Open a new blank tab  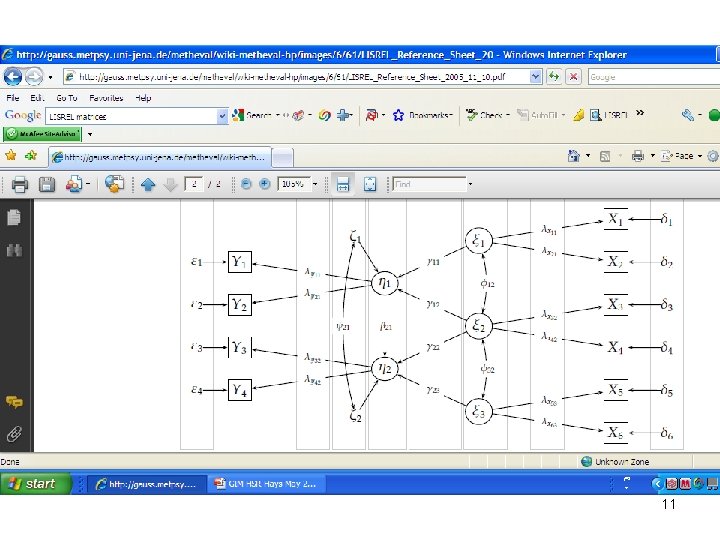(x=283, y=158)
